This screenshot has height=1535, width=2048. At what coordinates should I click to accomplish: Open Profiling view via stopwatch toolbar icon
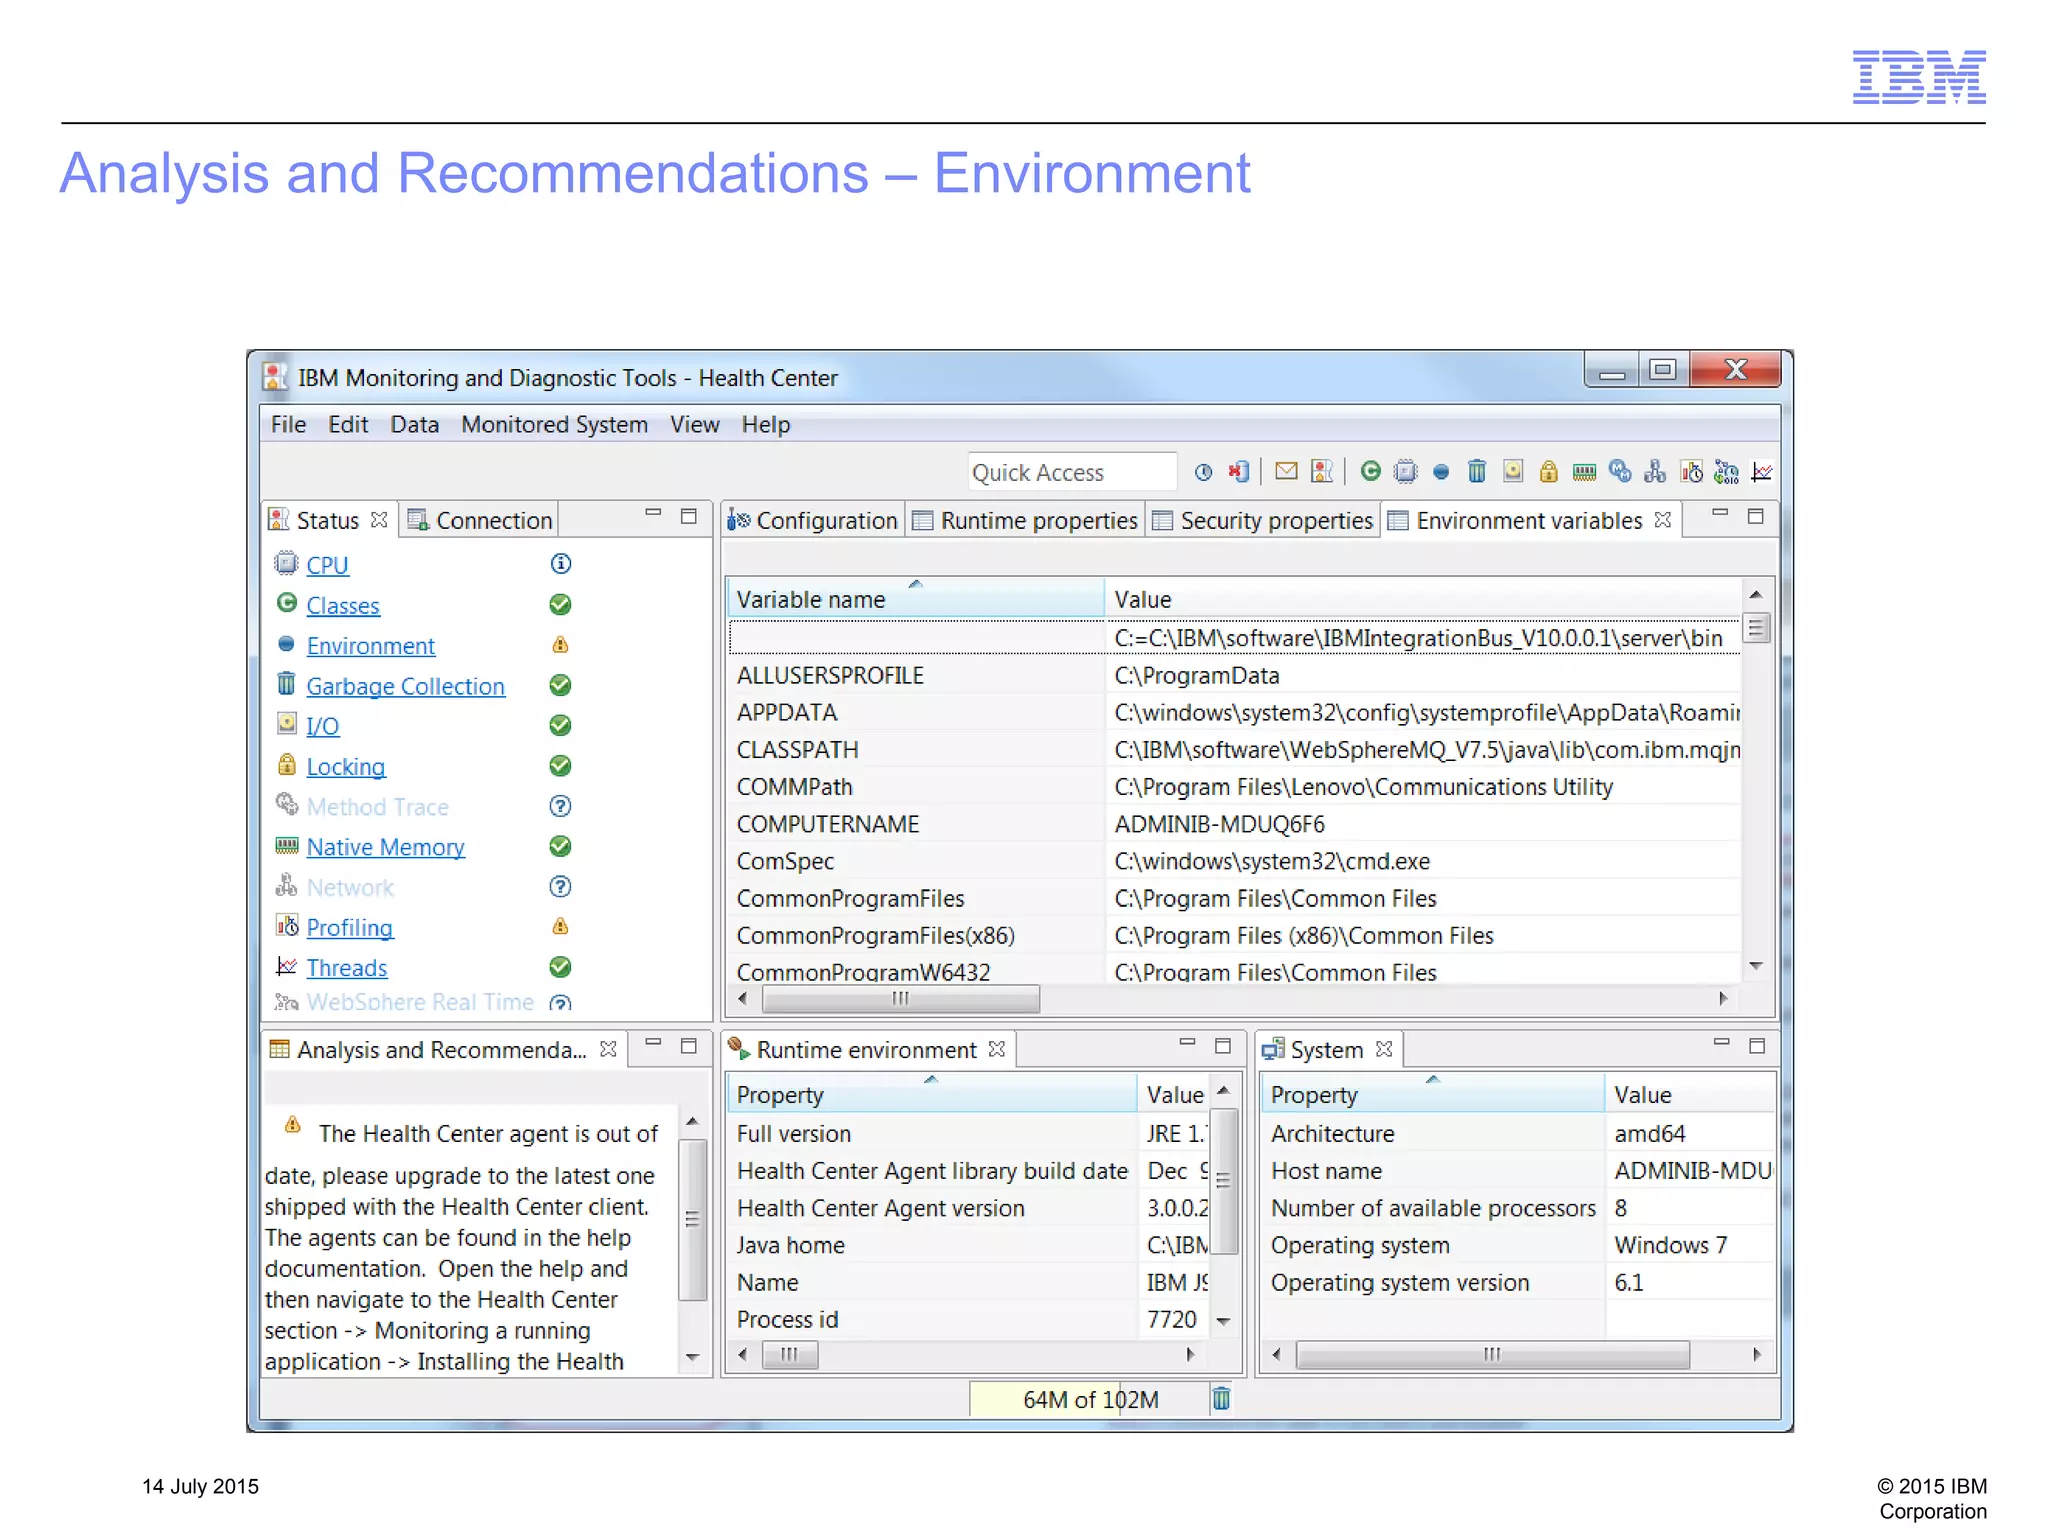[1691, 471]
